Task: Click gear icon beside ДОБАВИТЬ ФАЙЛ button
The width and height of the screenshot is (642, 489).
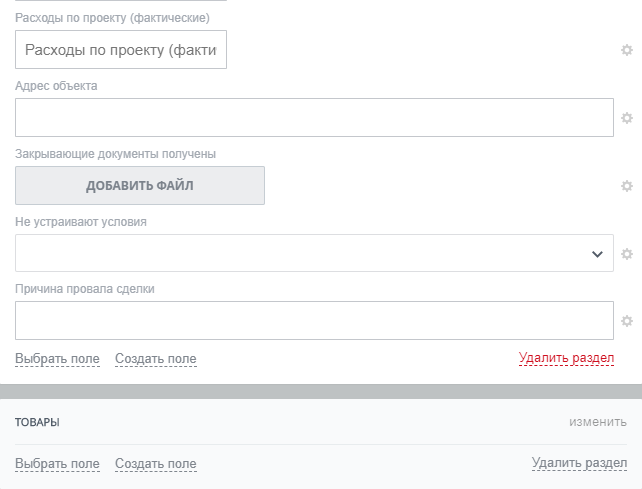Action: click(x=627, y=186)
